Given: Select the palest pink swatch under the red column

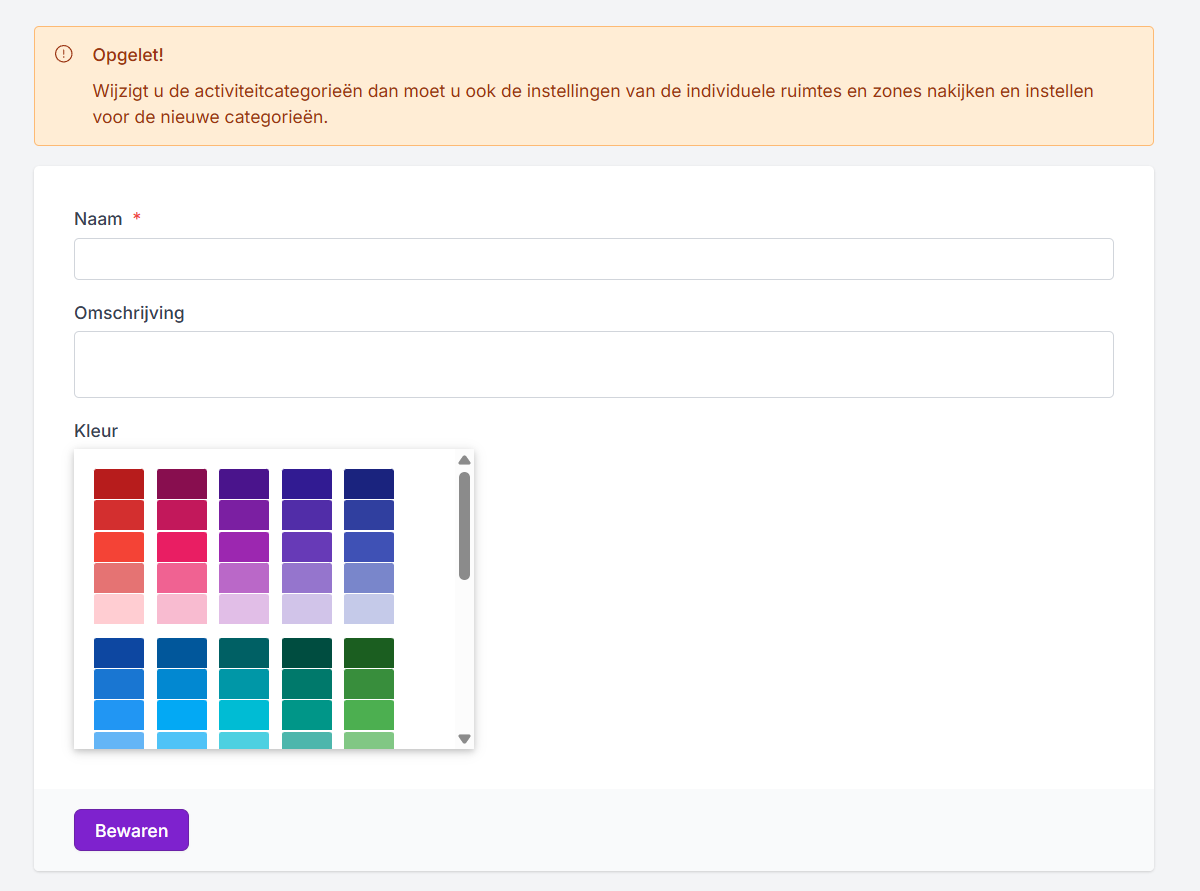Looking at the screenshot, I should point(119,609).
